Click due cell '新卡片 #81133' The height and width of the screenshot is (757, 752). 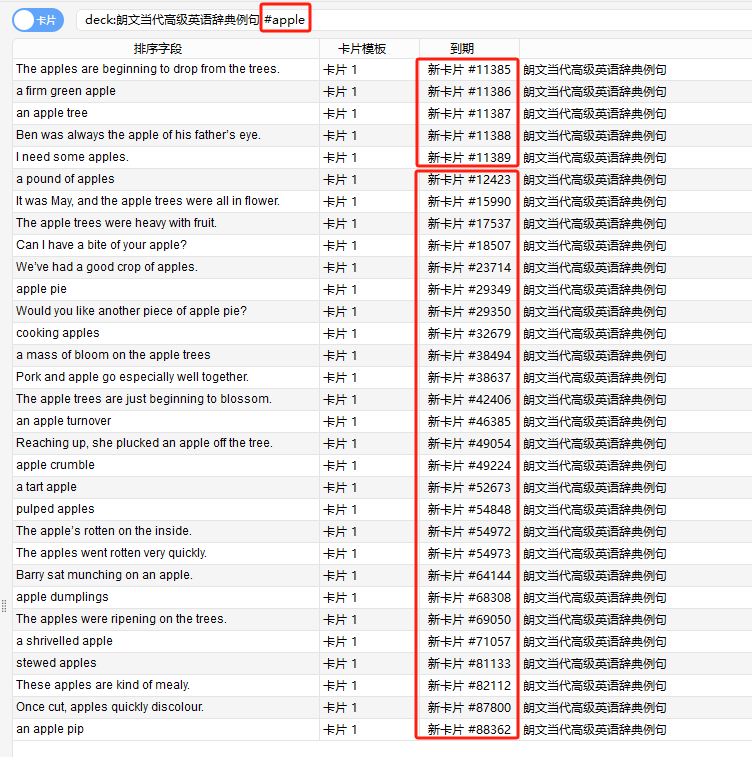pos(469,663)
